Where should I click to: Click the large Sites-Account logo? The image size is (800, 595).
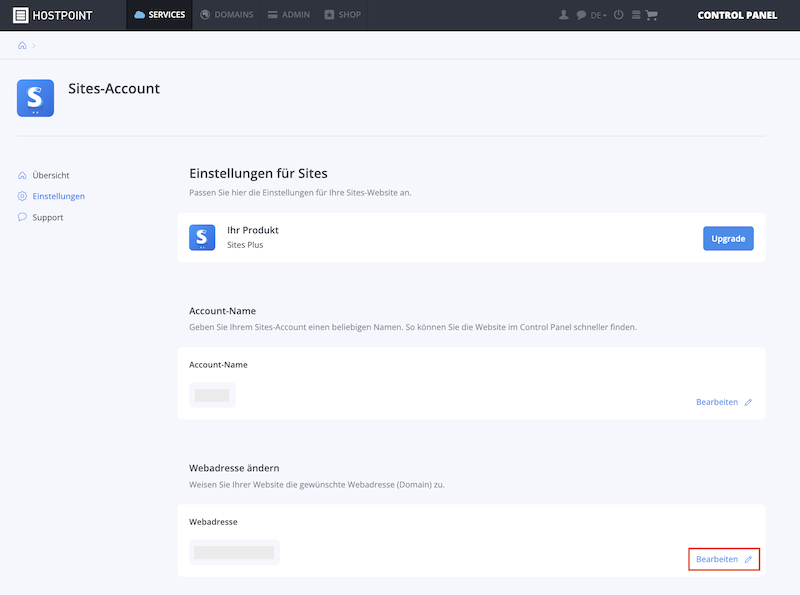(x=35, y=98)
